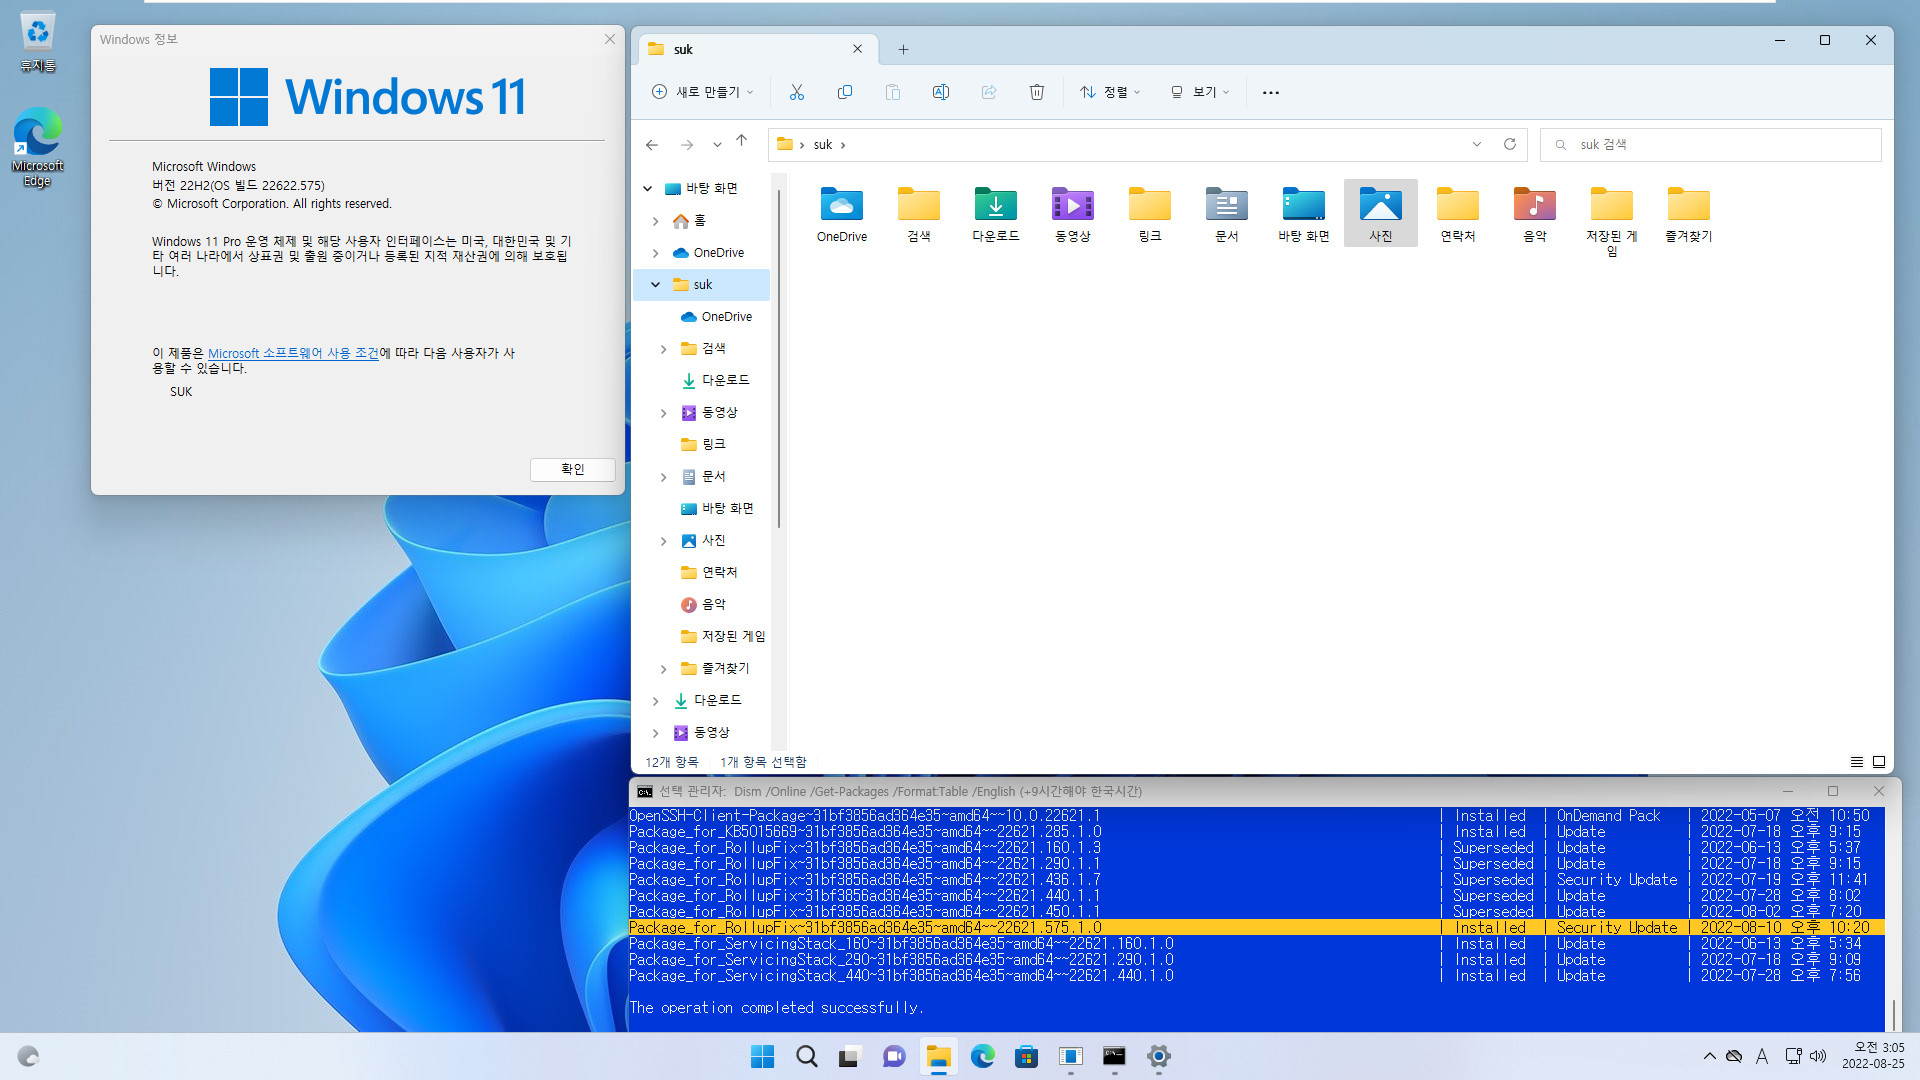The image size is (1920, 1080).
Task: Open the Start menu on taskbar
Action: coord(762,1056)
